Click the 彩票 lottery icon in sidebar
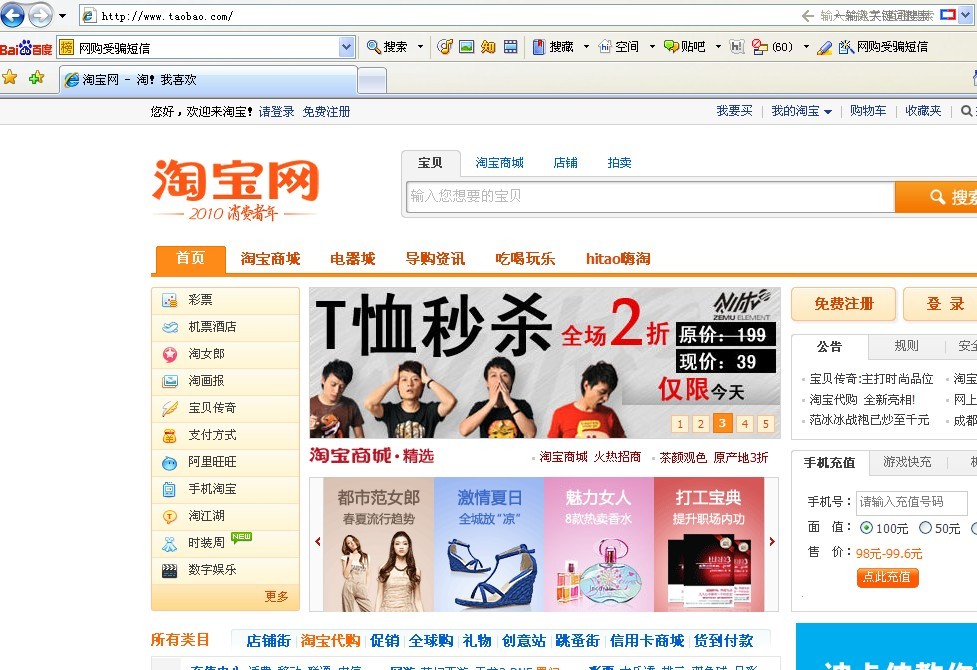This screenshot has width=977, height=670. coord(169,300)
